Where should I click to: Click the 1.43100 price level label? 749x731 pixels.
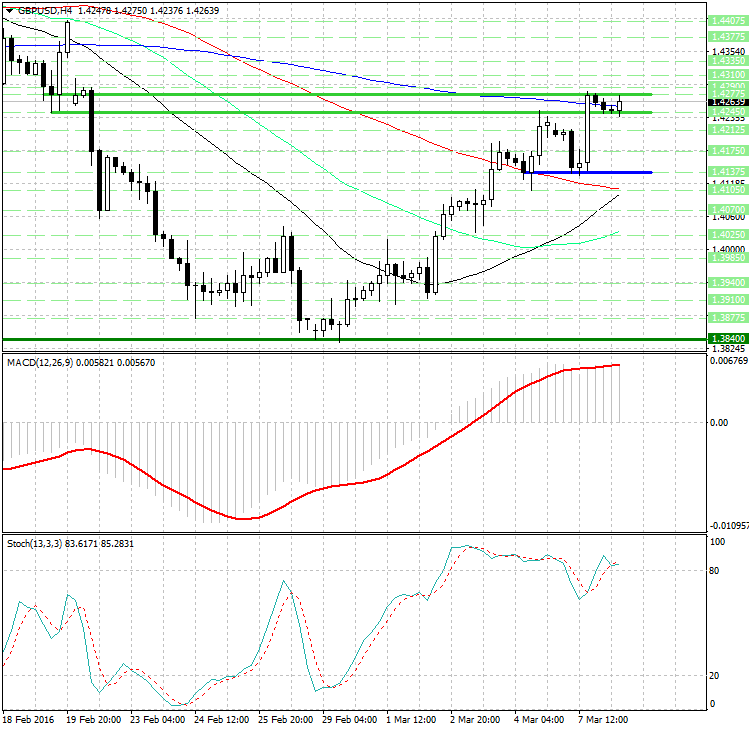click(x=728, y=75)
